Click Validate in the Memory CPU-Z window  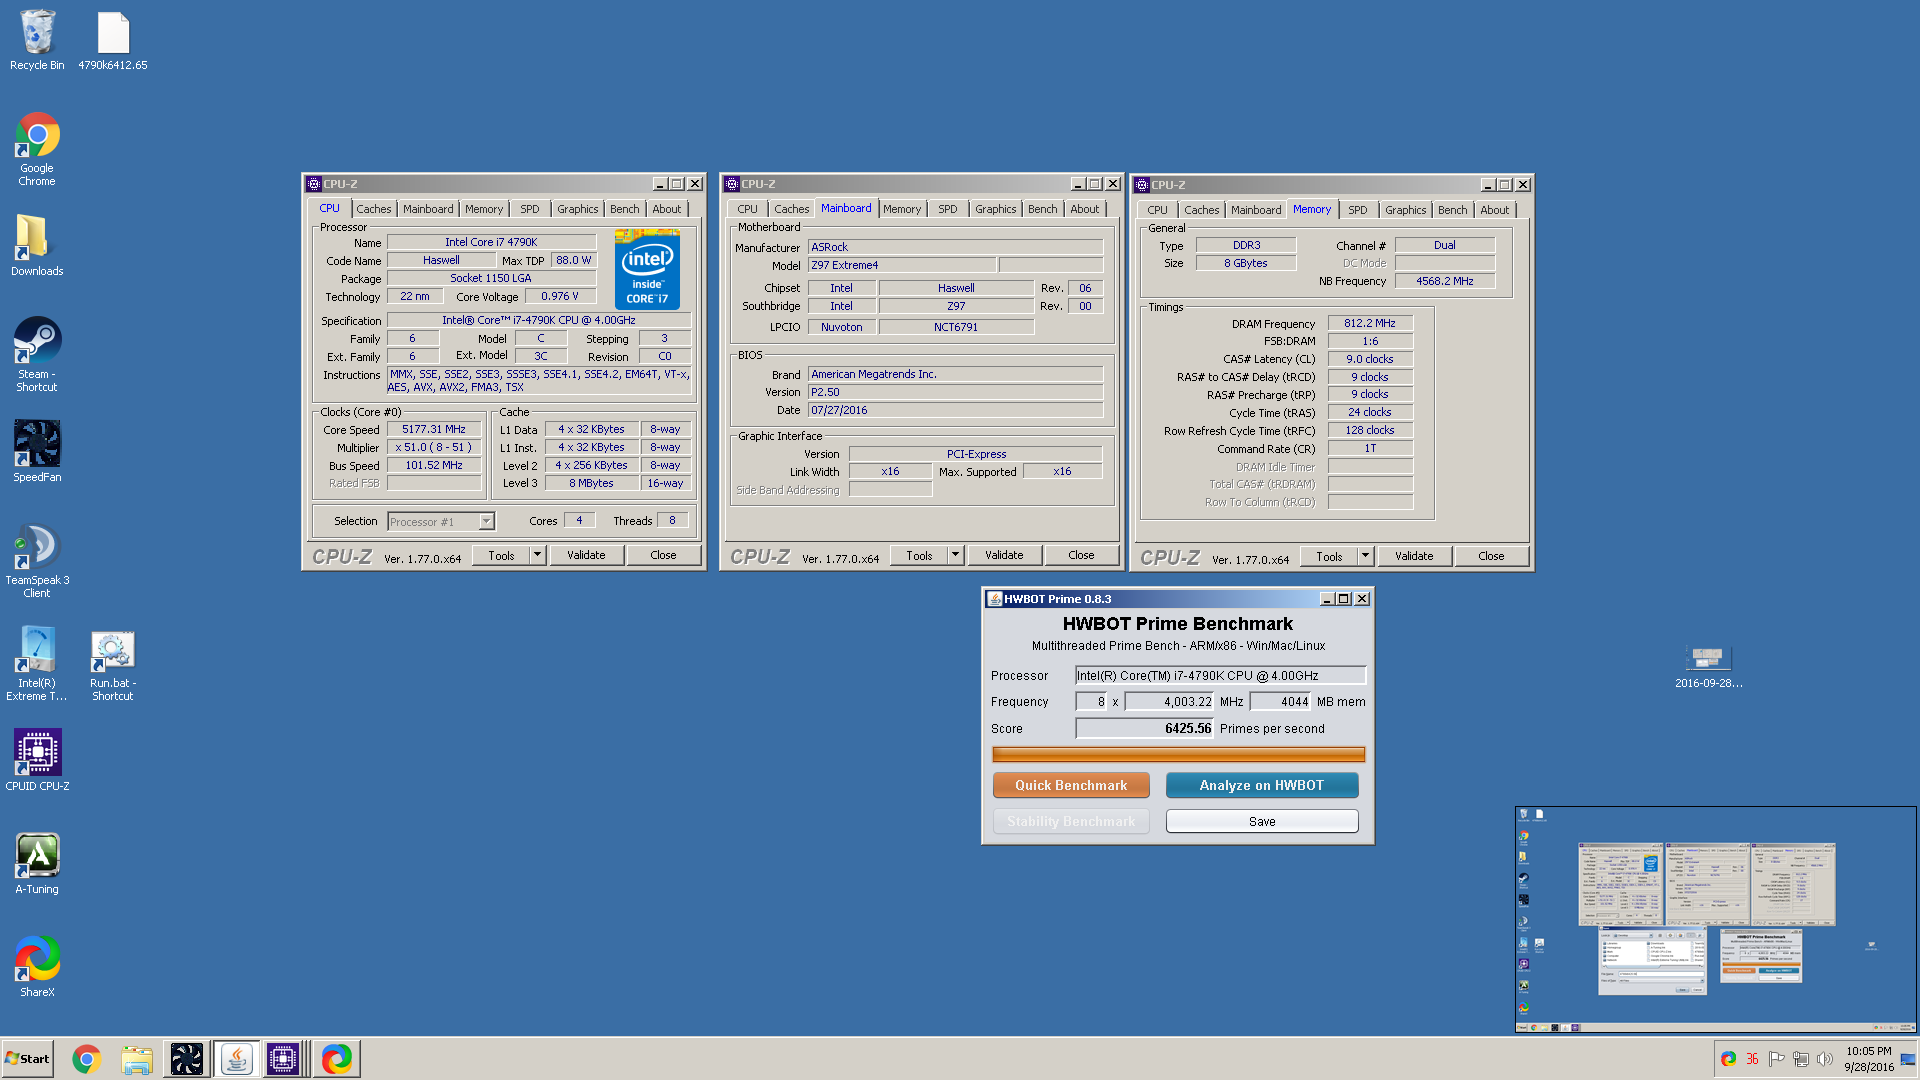click(1414, 556)
